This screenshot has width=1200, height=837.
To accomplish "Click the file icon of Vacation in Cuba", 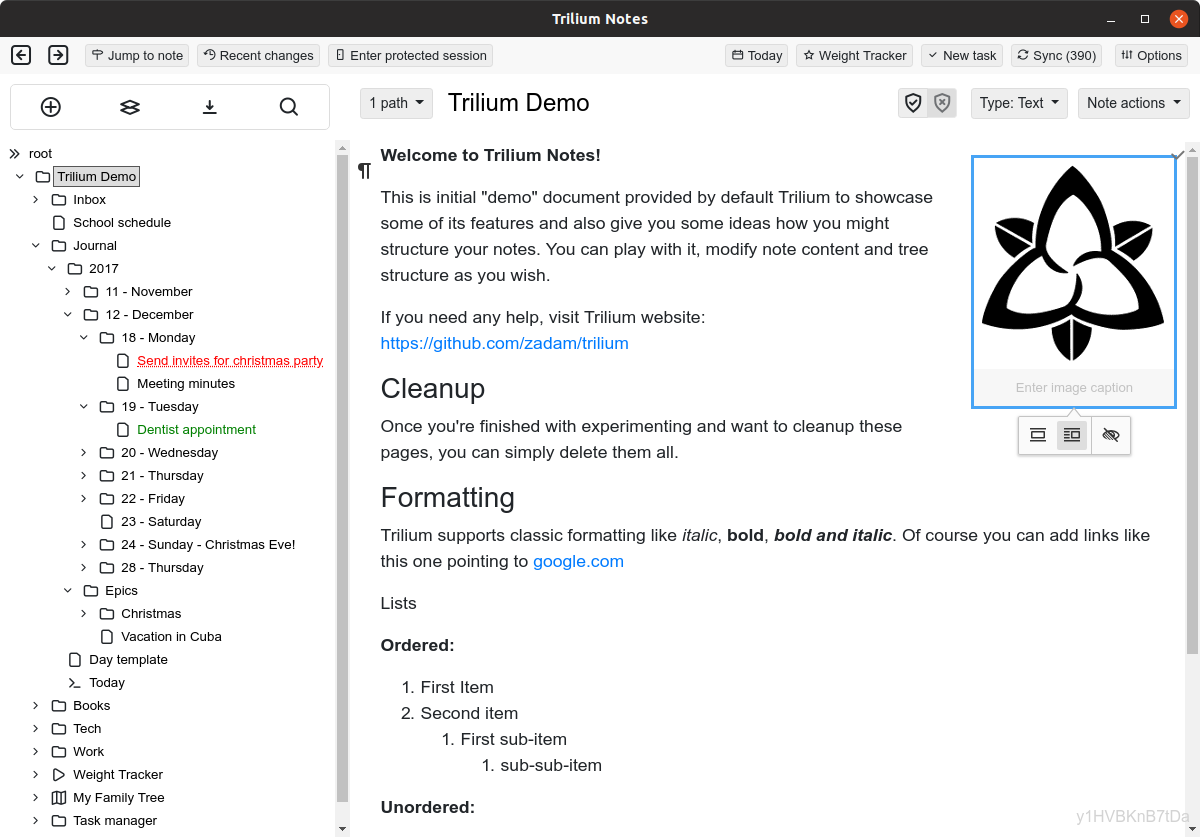I will tap(107, 637).
